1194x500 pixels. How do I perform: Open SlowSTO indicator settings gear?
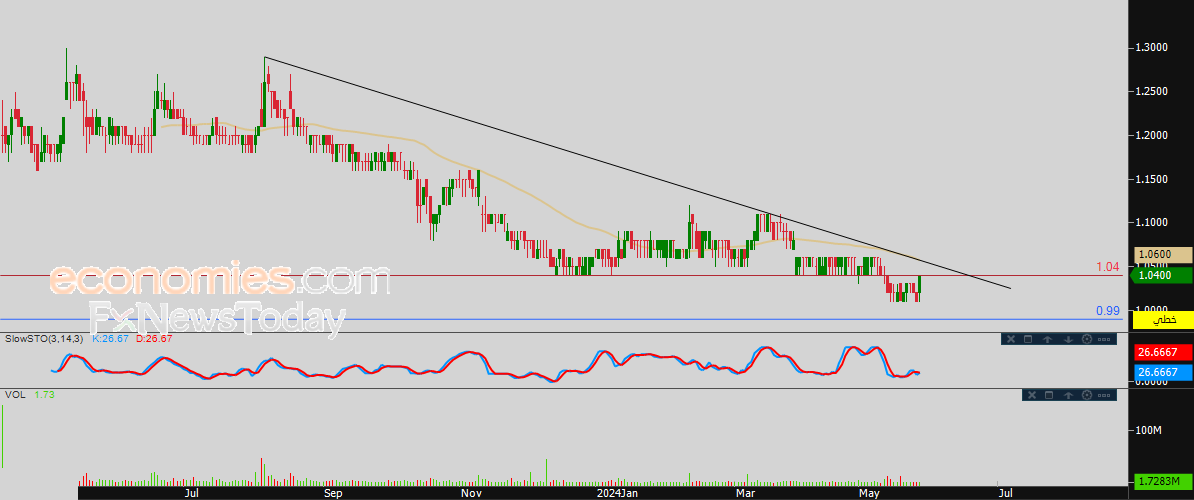[x=1087, y=339]
